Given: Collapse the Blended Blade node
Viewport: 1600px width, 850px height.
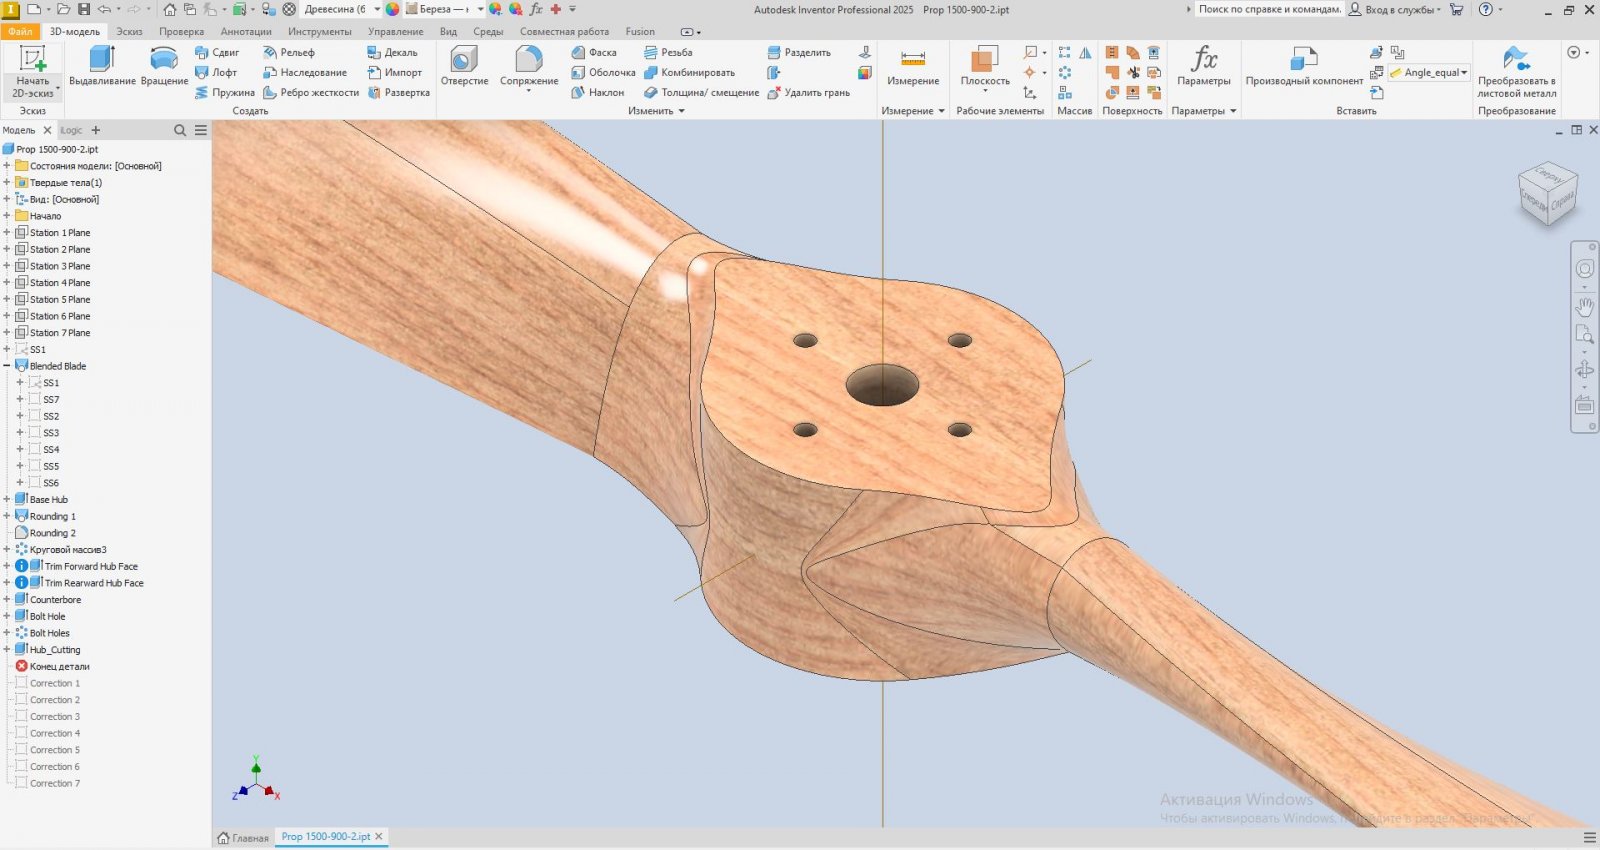Looking at the screenshot, I should (x=7, y=366).
